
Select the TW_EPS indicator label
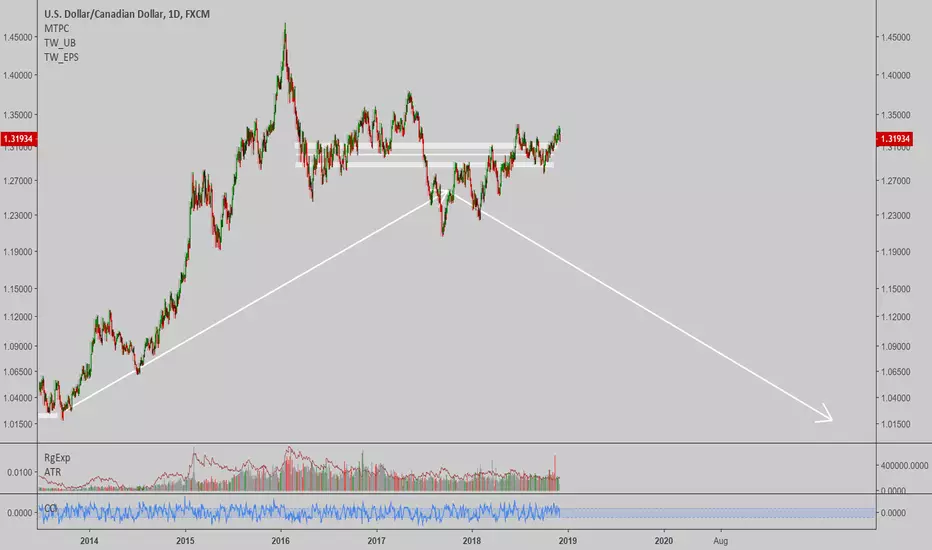(x=61, y=57)
